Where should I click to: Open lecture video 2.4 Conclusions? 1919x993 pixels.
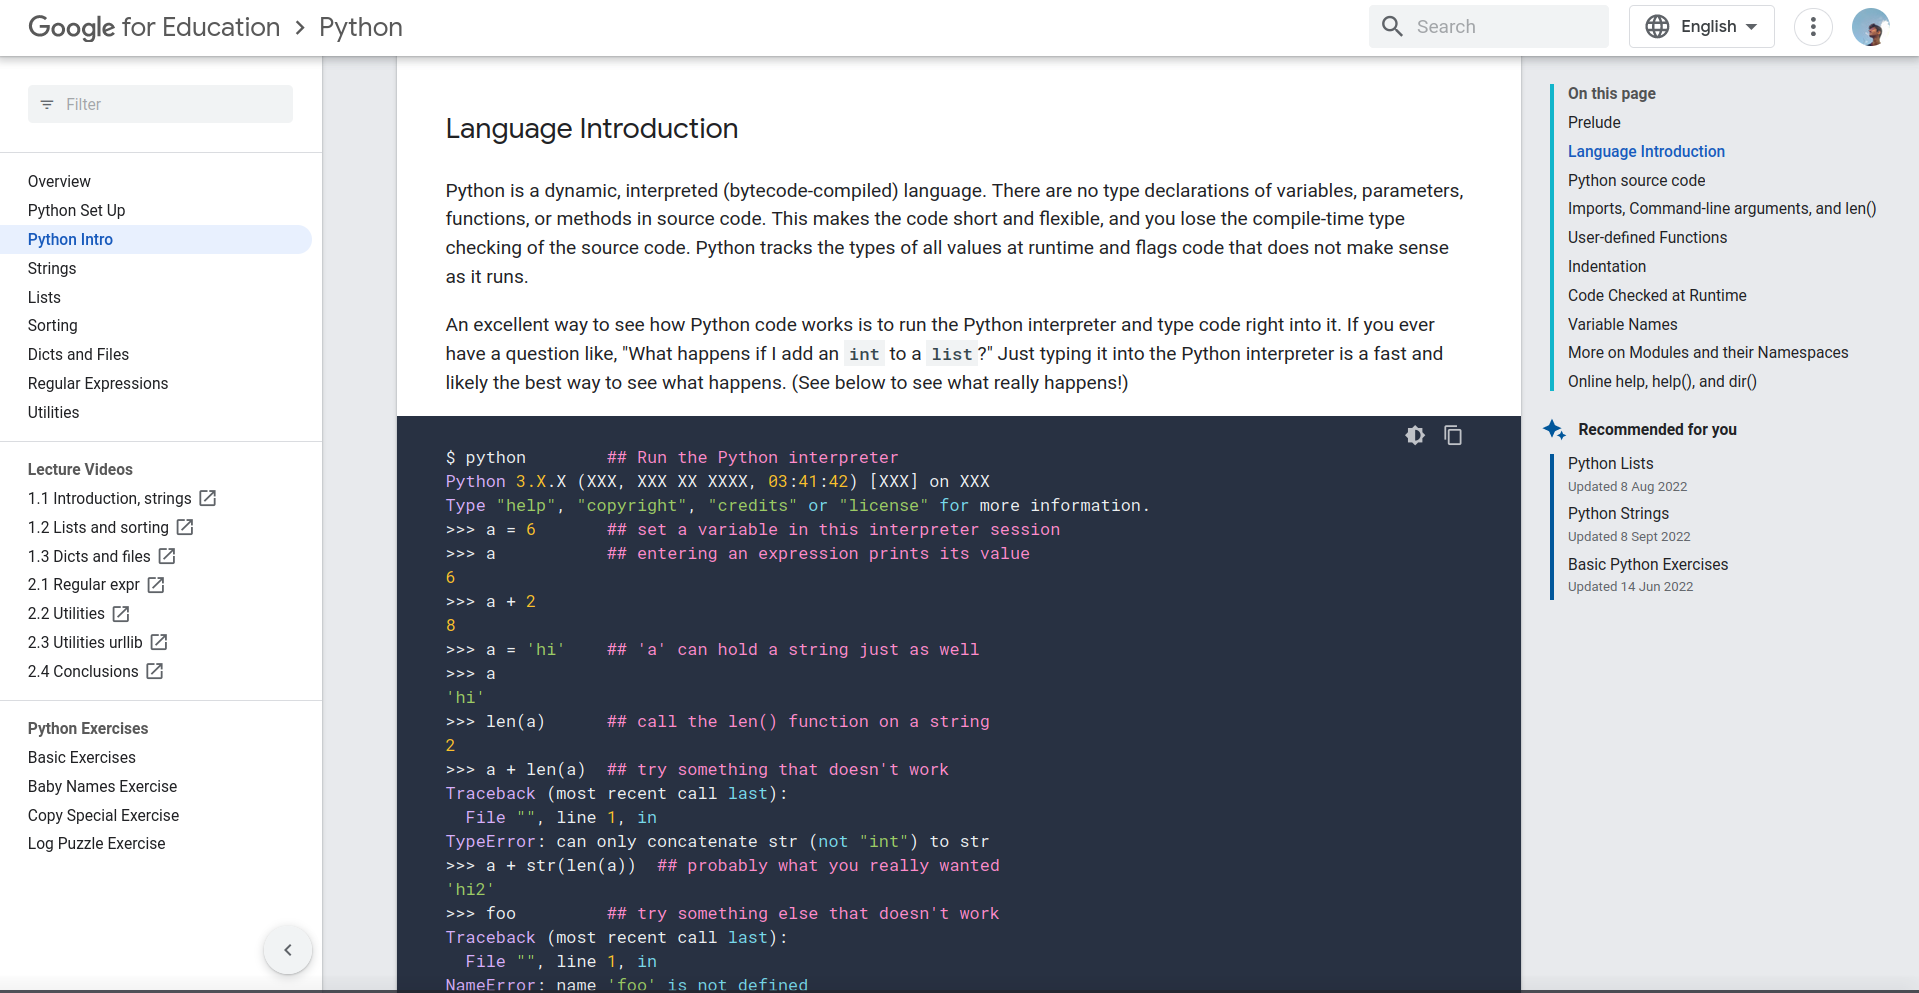[83, 671]
